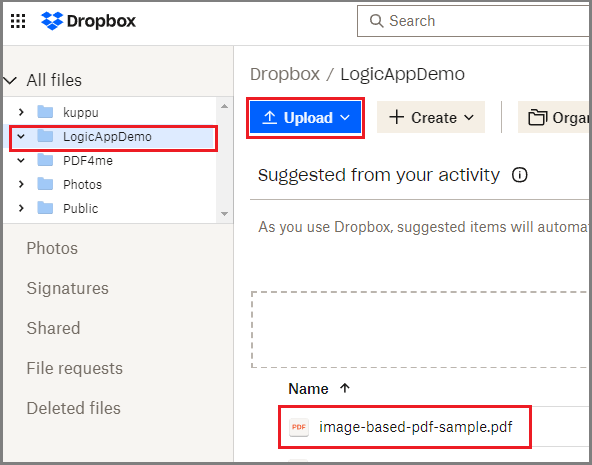The image size is (592, 465).
Task: Expand the kuppu folder chevron
Action: pos(21,112)
